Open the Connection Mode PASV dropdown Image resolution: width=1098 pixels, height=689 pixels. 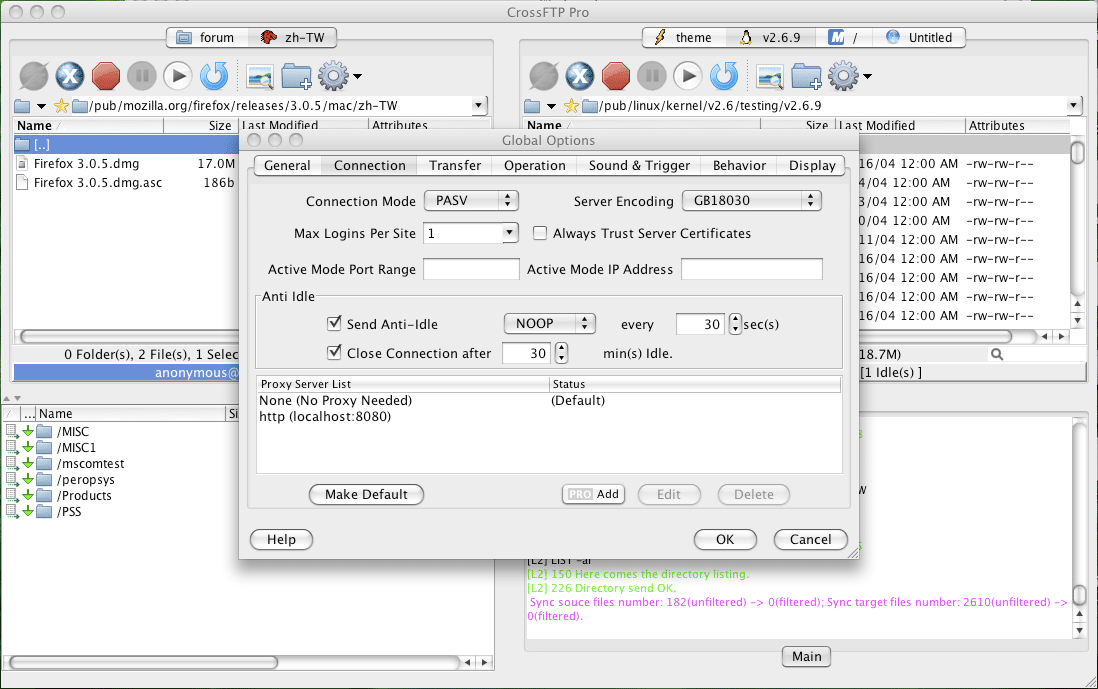click(471, 200)
